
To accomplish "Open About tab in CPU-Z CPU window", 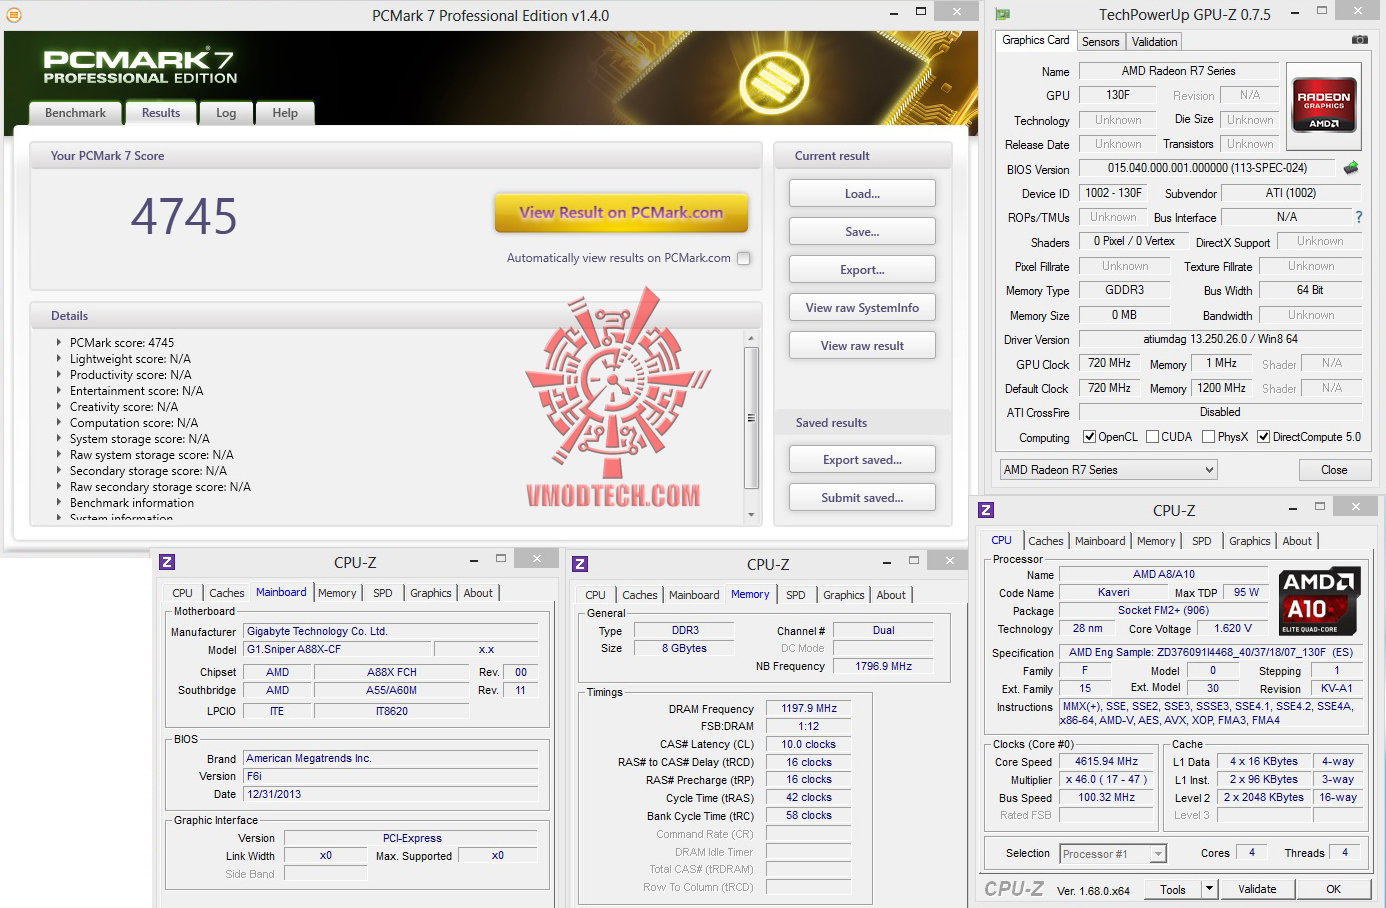I will pyautogui.click(x=1297, y=541).
